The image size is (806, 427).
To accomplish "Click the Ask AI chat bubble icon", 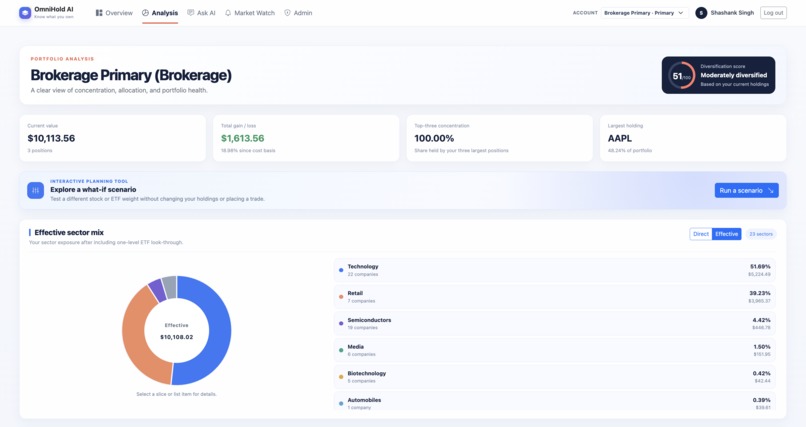I will 191,13.
